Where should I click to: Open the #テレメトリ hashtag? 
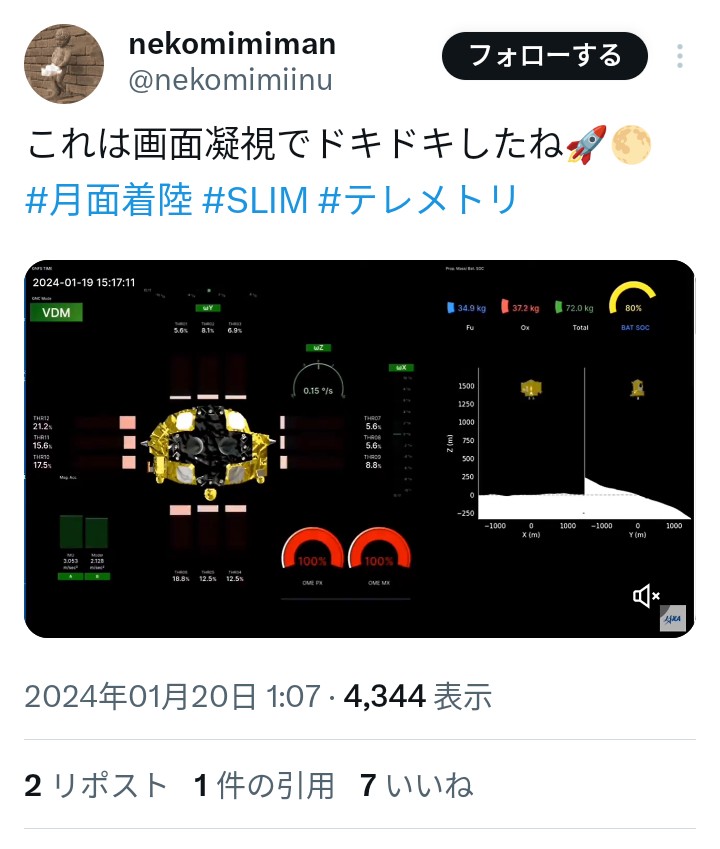point(418,200)
